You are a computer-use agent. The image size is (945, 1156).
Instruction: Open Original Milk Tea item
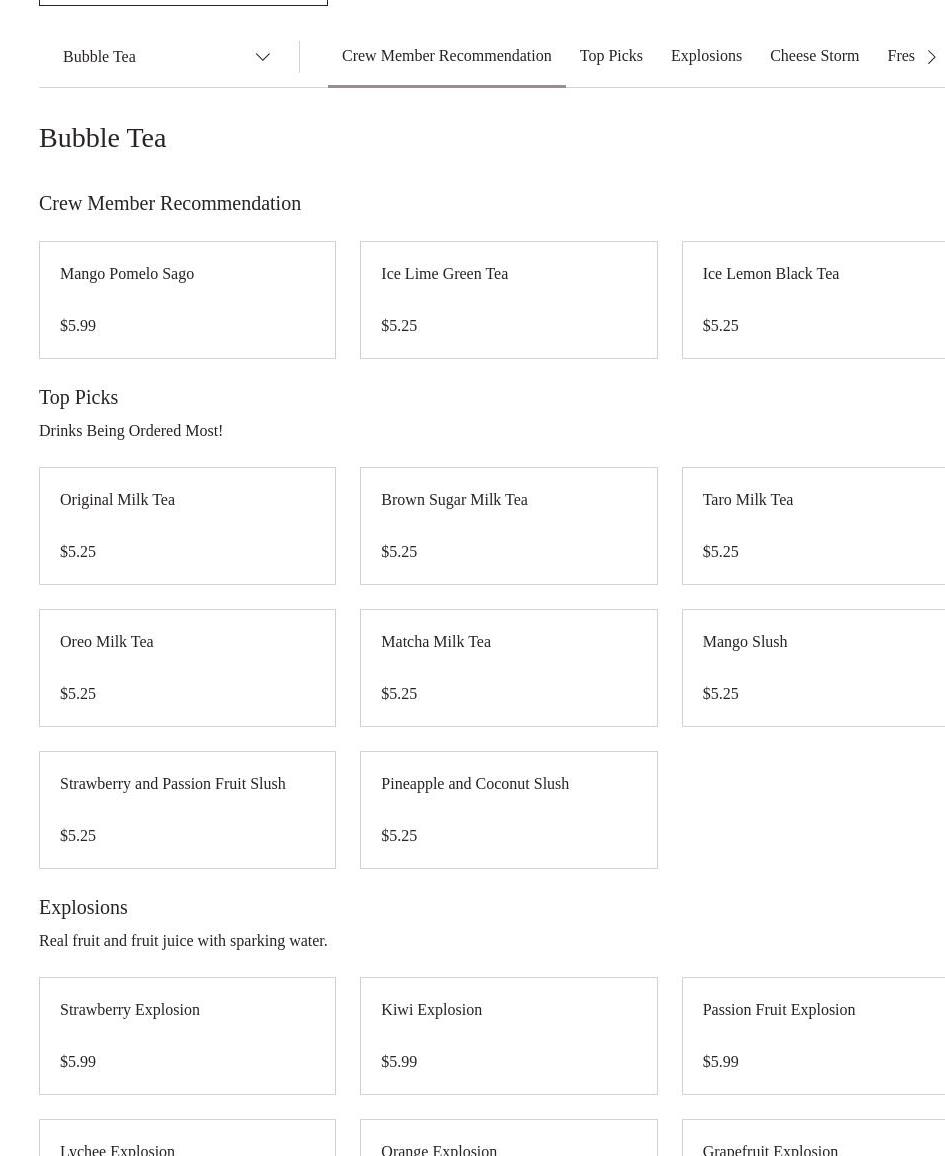coord(187,525)
